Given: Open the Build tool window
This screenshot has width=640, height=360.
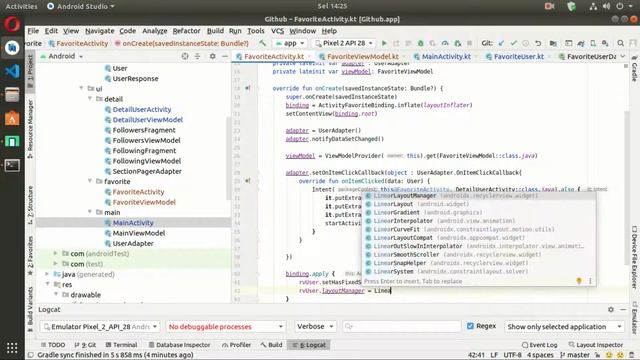Looking at the screenshot, I should coord(271,345).
